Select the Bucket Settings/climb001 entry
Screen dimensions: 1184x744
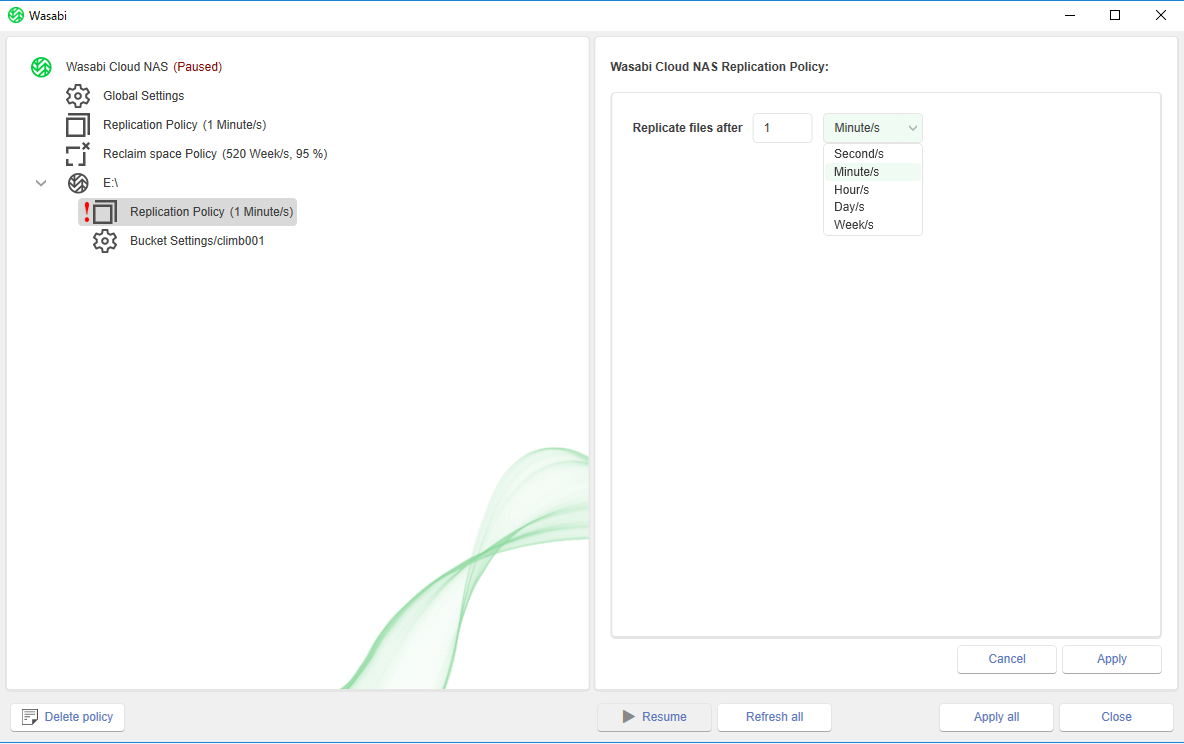pyautogui.click(x=197, y=241)
